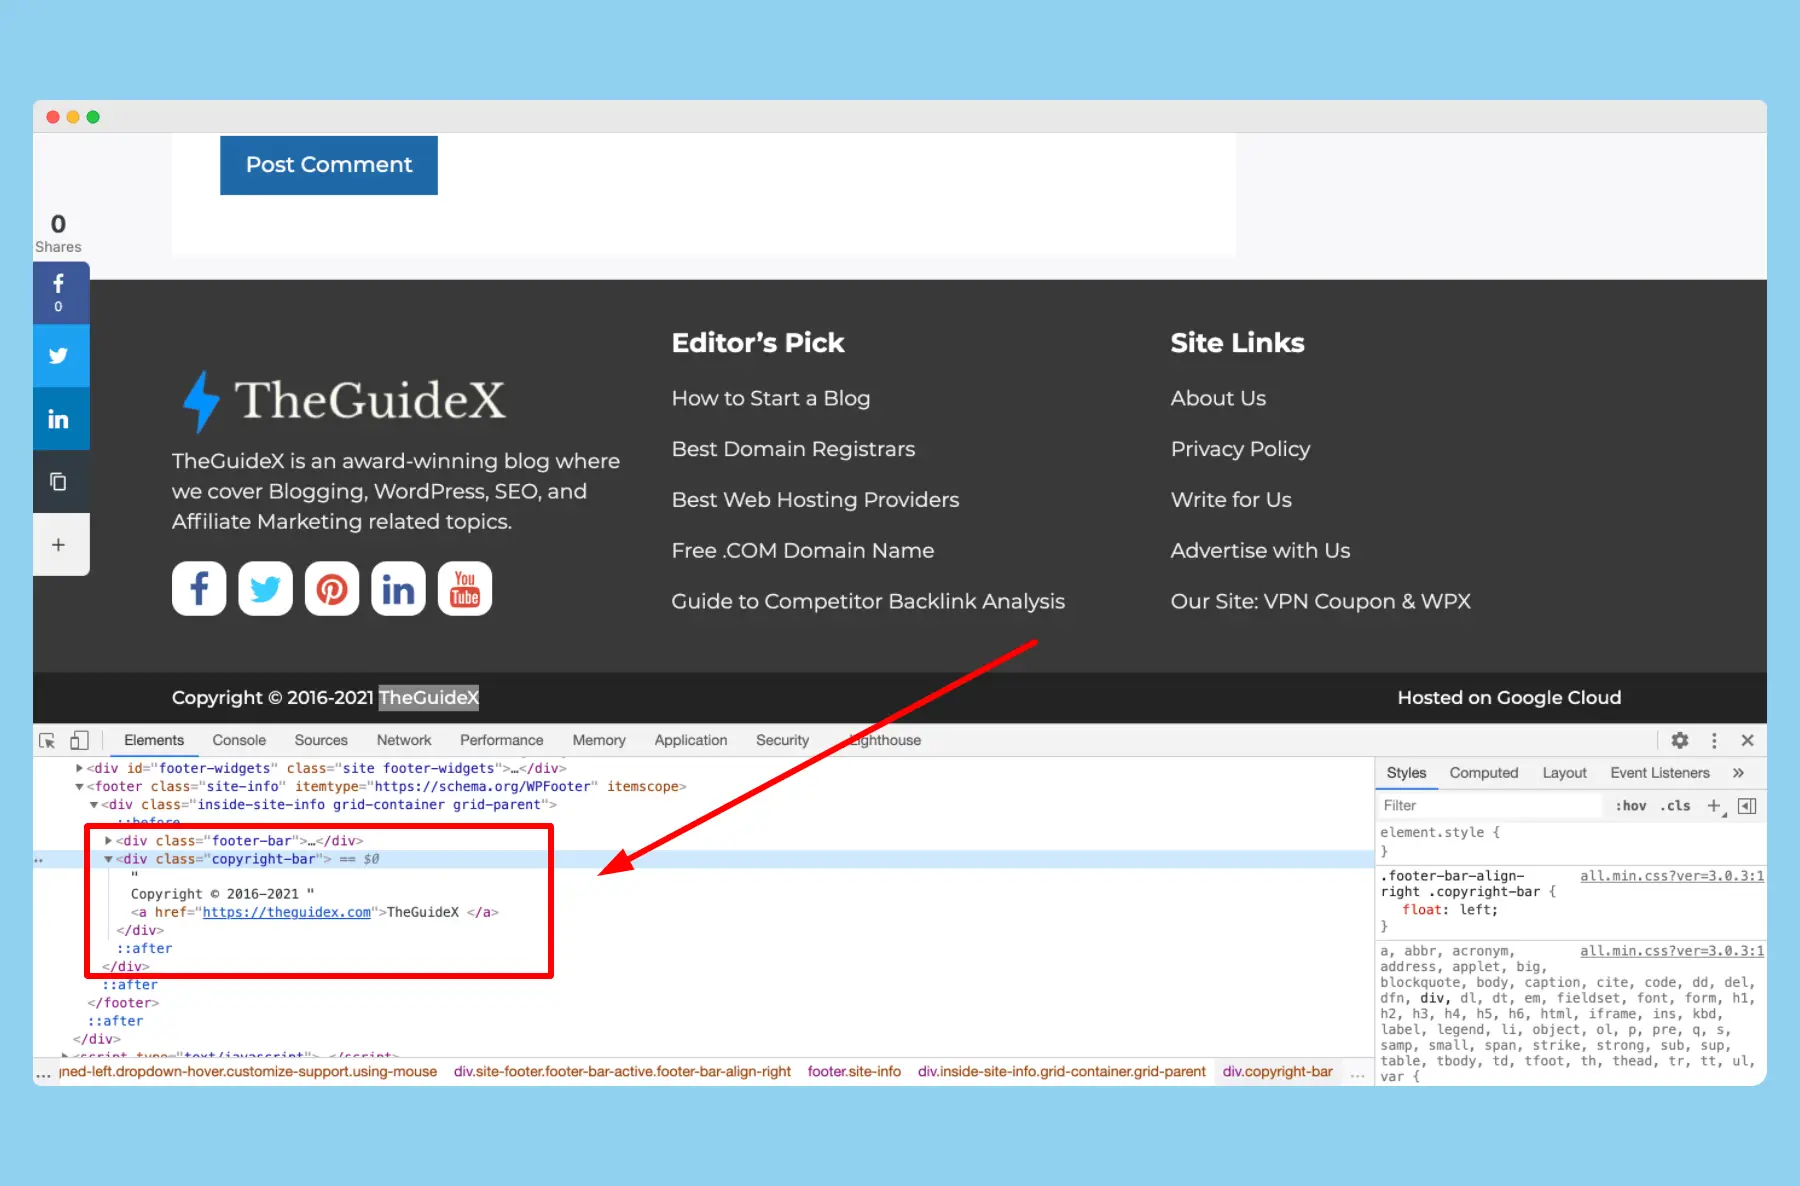Collapse the copyright-bar div element
This screenshot has width=1800, height=1186.
pyautogui.click(x=108, y=858)
